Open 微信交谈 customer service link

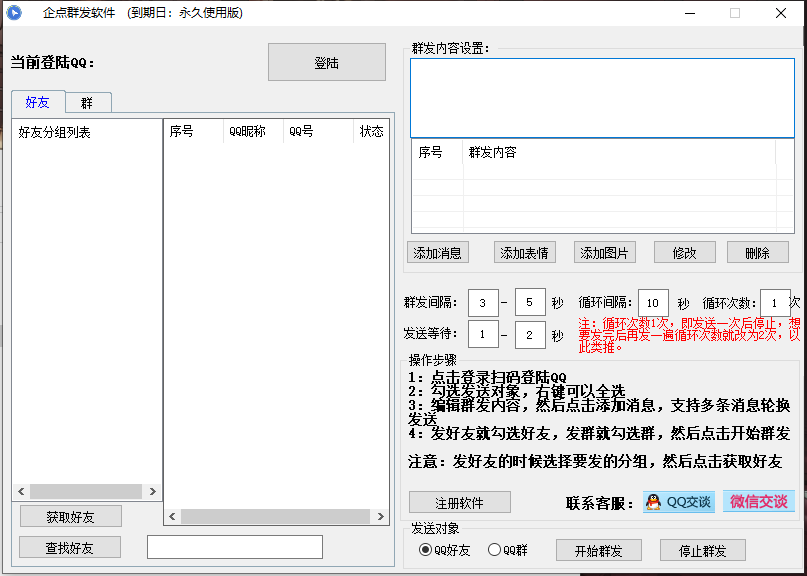click(x=759, y=501)
